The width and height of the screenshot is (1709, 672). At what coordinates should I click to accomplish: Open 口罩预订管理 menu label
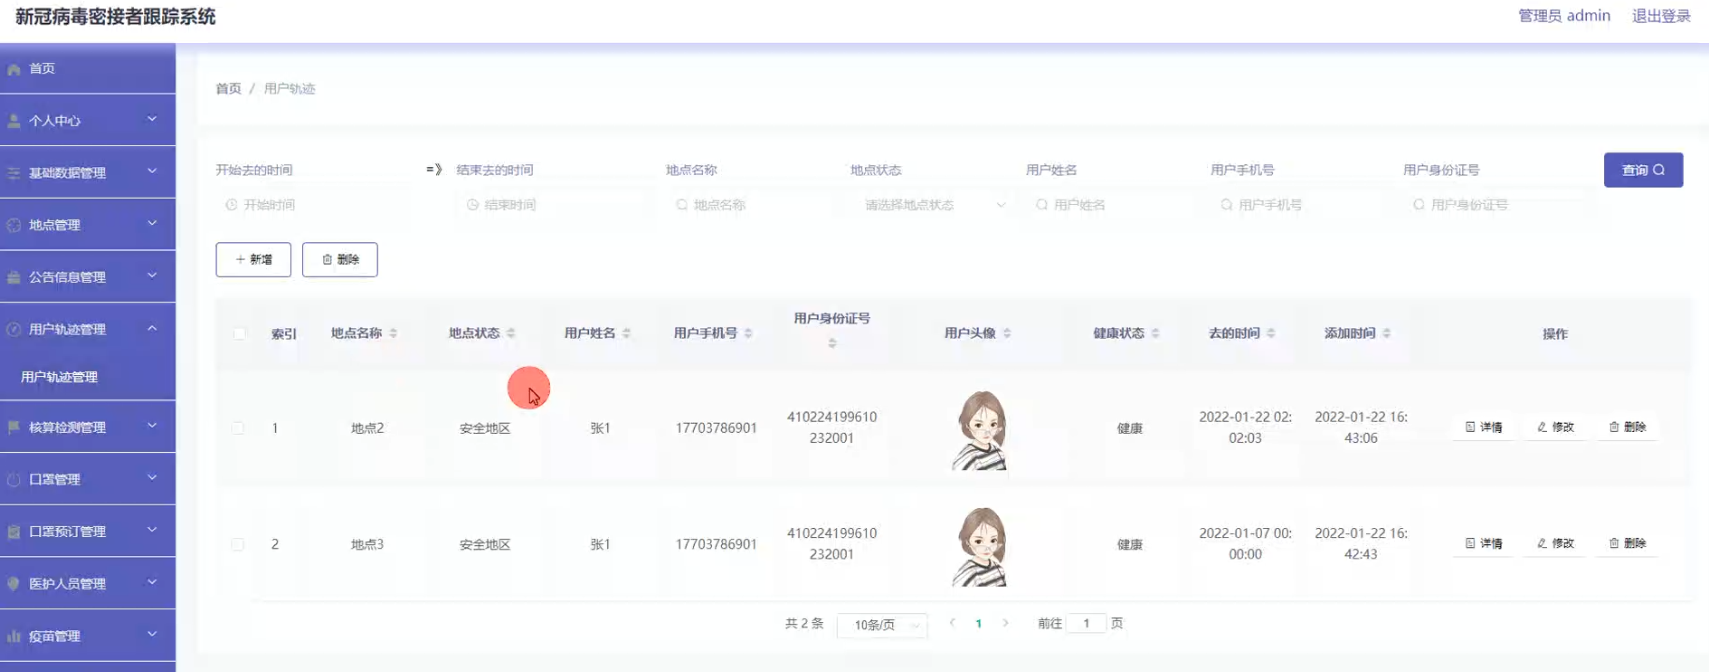pos(67,532)
